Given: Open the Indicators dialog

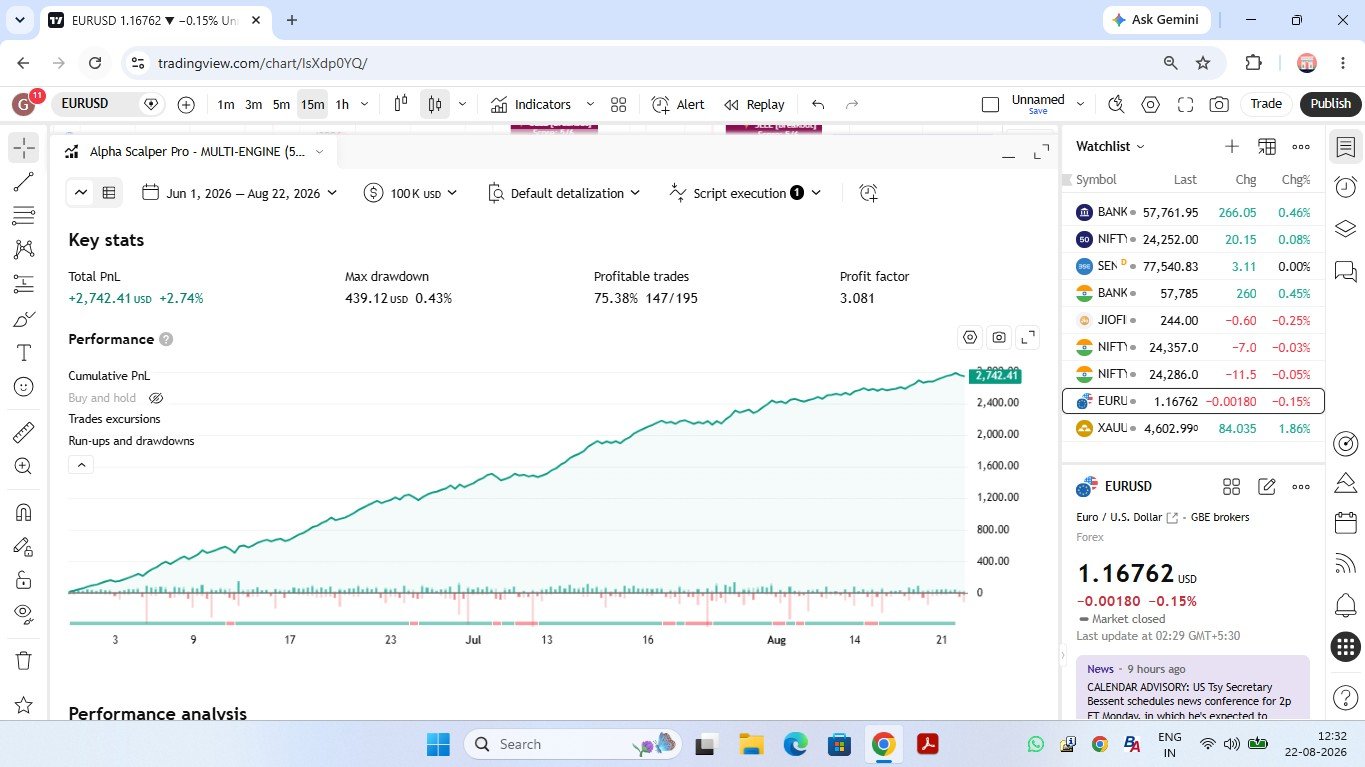Looking at the screenshot, I should (531, 104).
